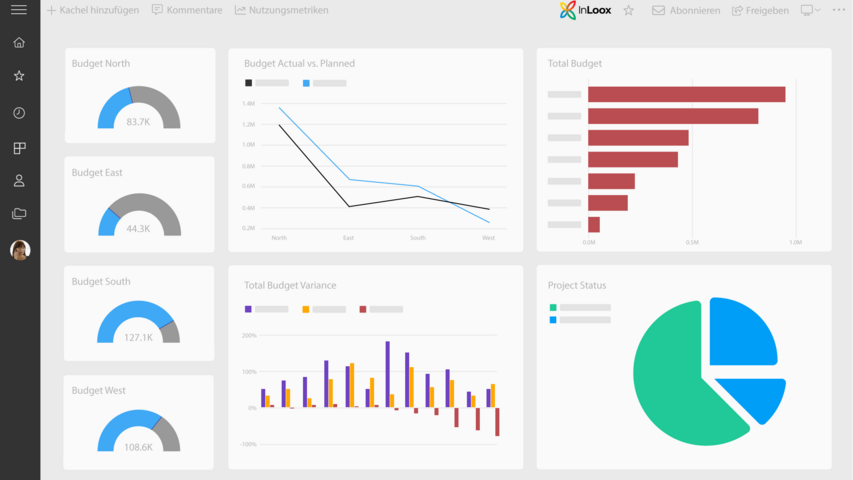853x480 pixels.
Task: Click Freigeben to share the dashboard
Action: point(760,10)
